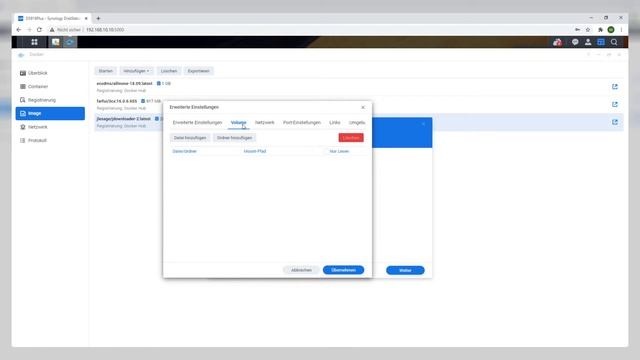Click the Docker taskbar icon in DSM bar
This screenshot has width=640, height=360.
click(x=70, y=42)
